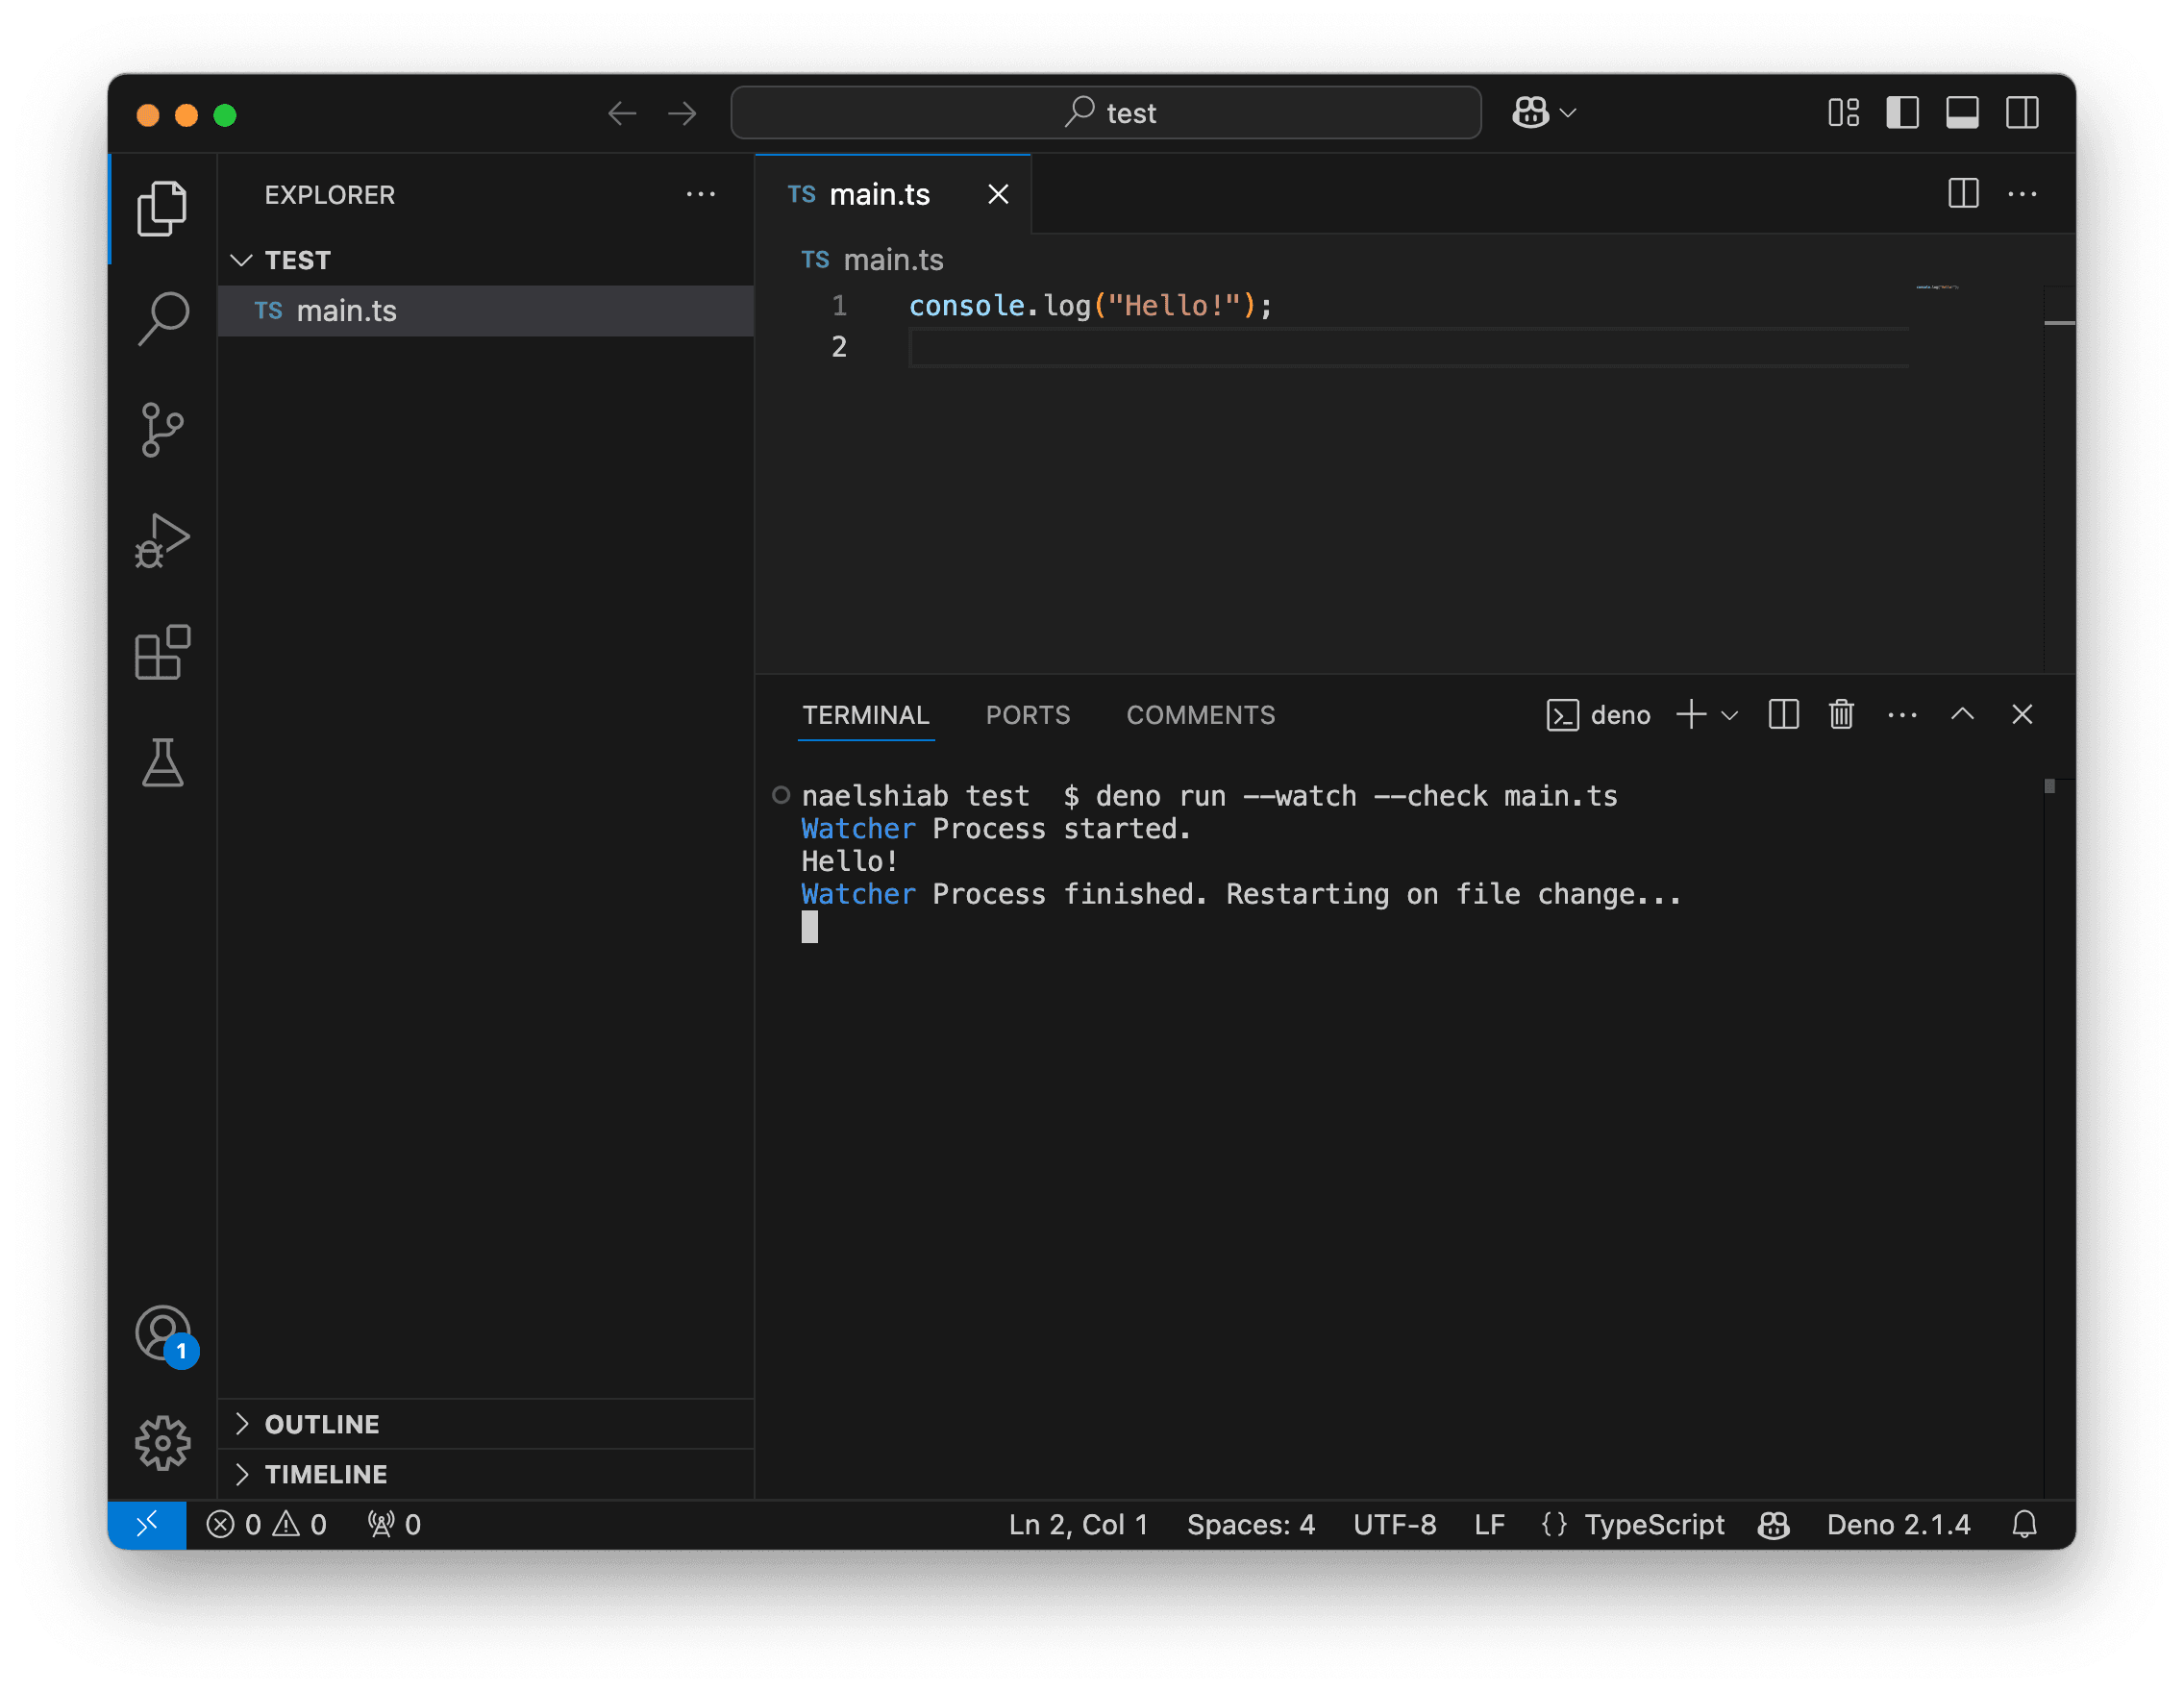Open the new terminal launch profile dropdown
Viewport: 2184px width, 1692px height.
point(1730,715)
